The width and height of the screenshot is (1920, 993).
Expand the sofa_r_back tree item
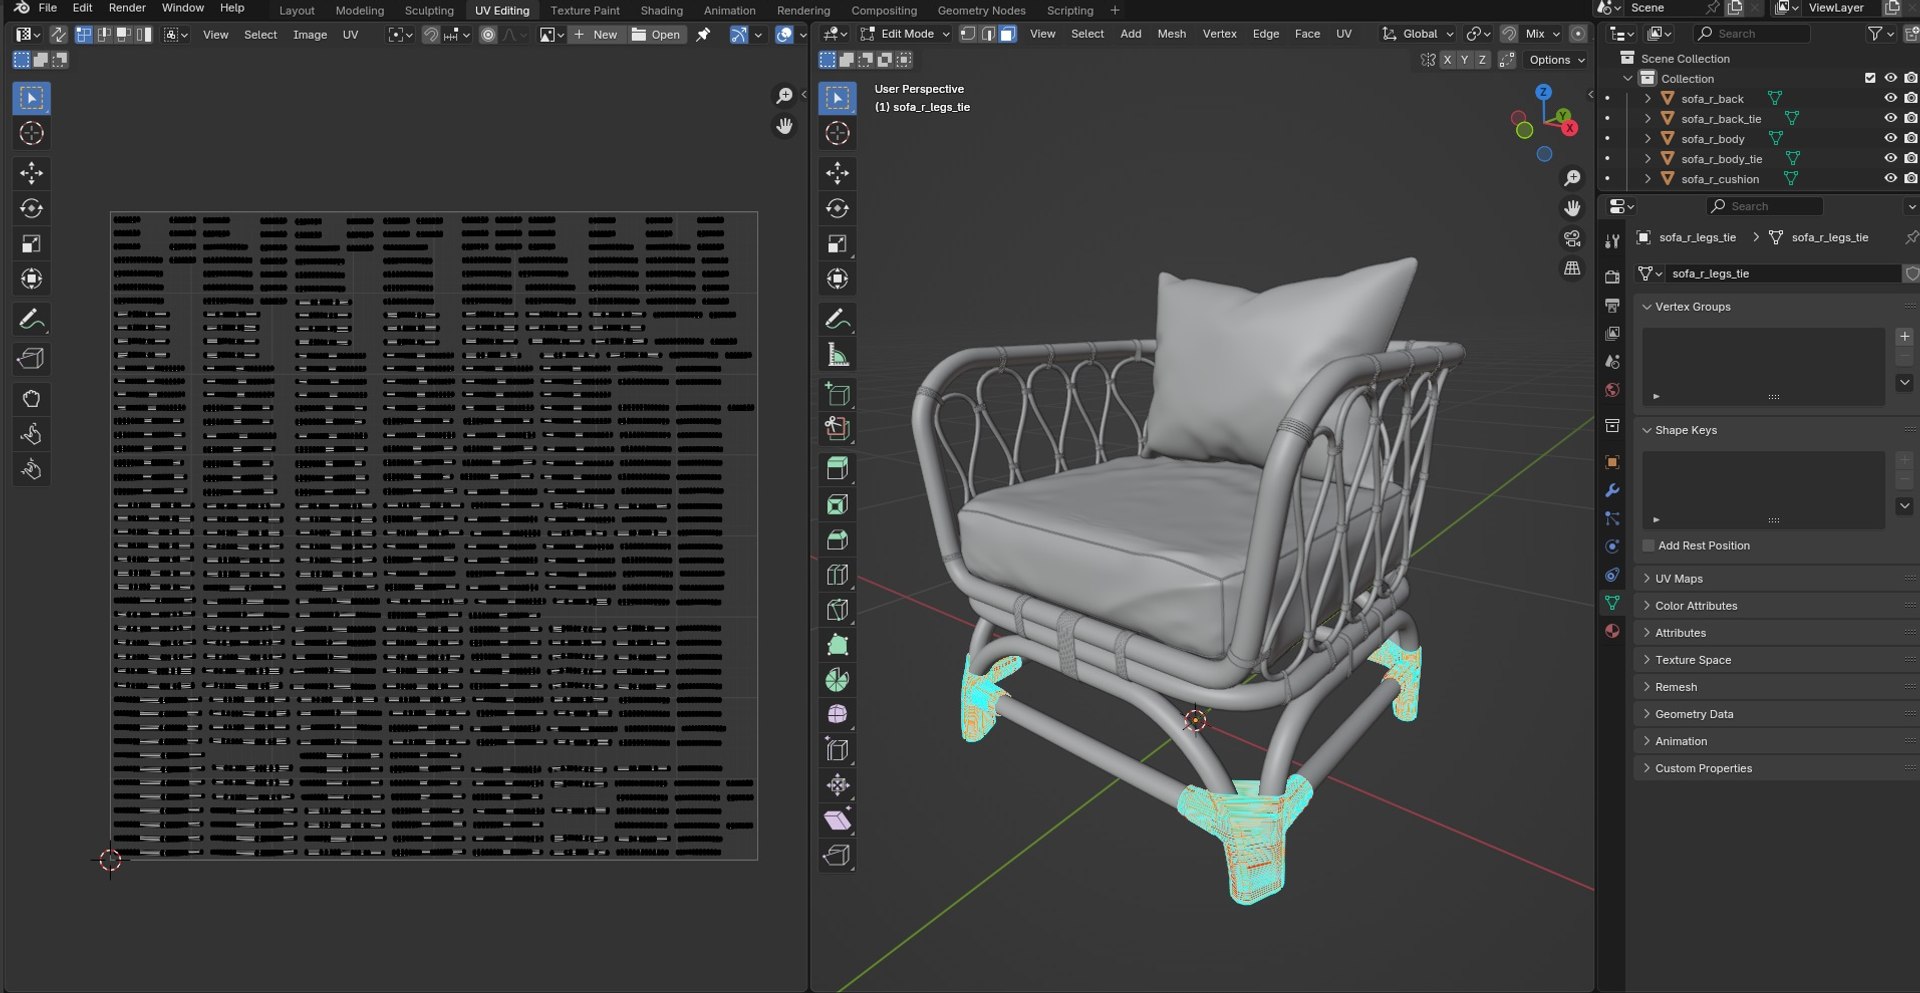click(1647, 98)
